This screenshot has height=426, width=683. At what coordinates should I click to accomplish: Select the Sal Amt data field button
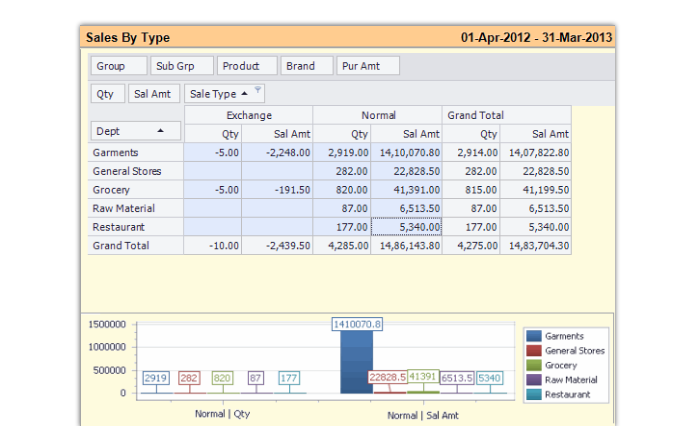154,94
